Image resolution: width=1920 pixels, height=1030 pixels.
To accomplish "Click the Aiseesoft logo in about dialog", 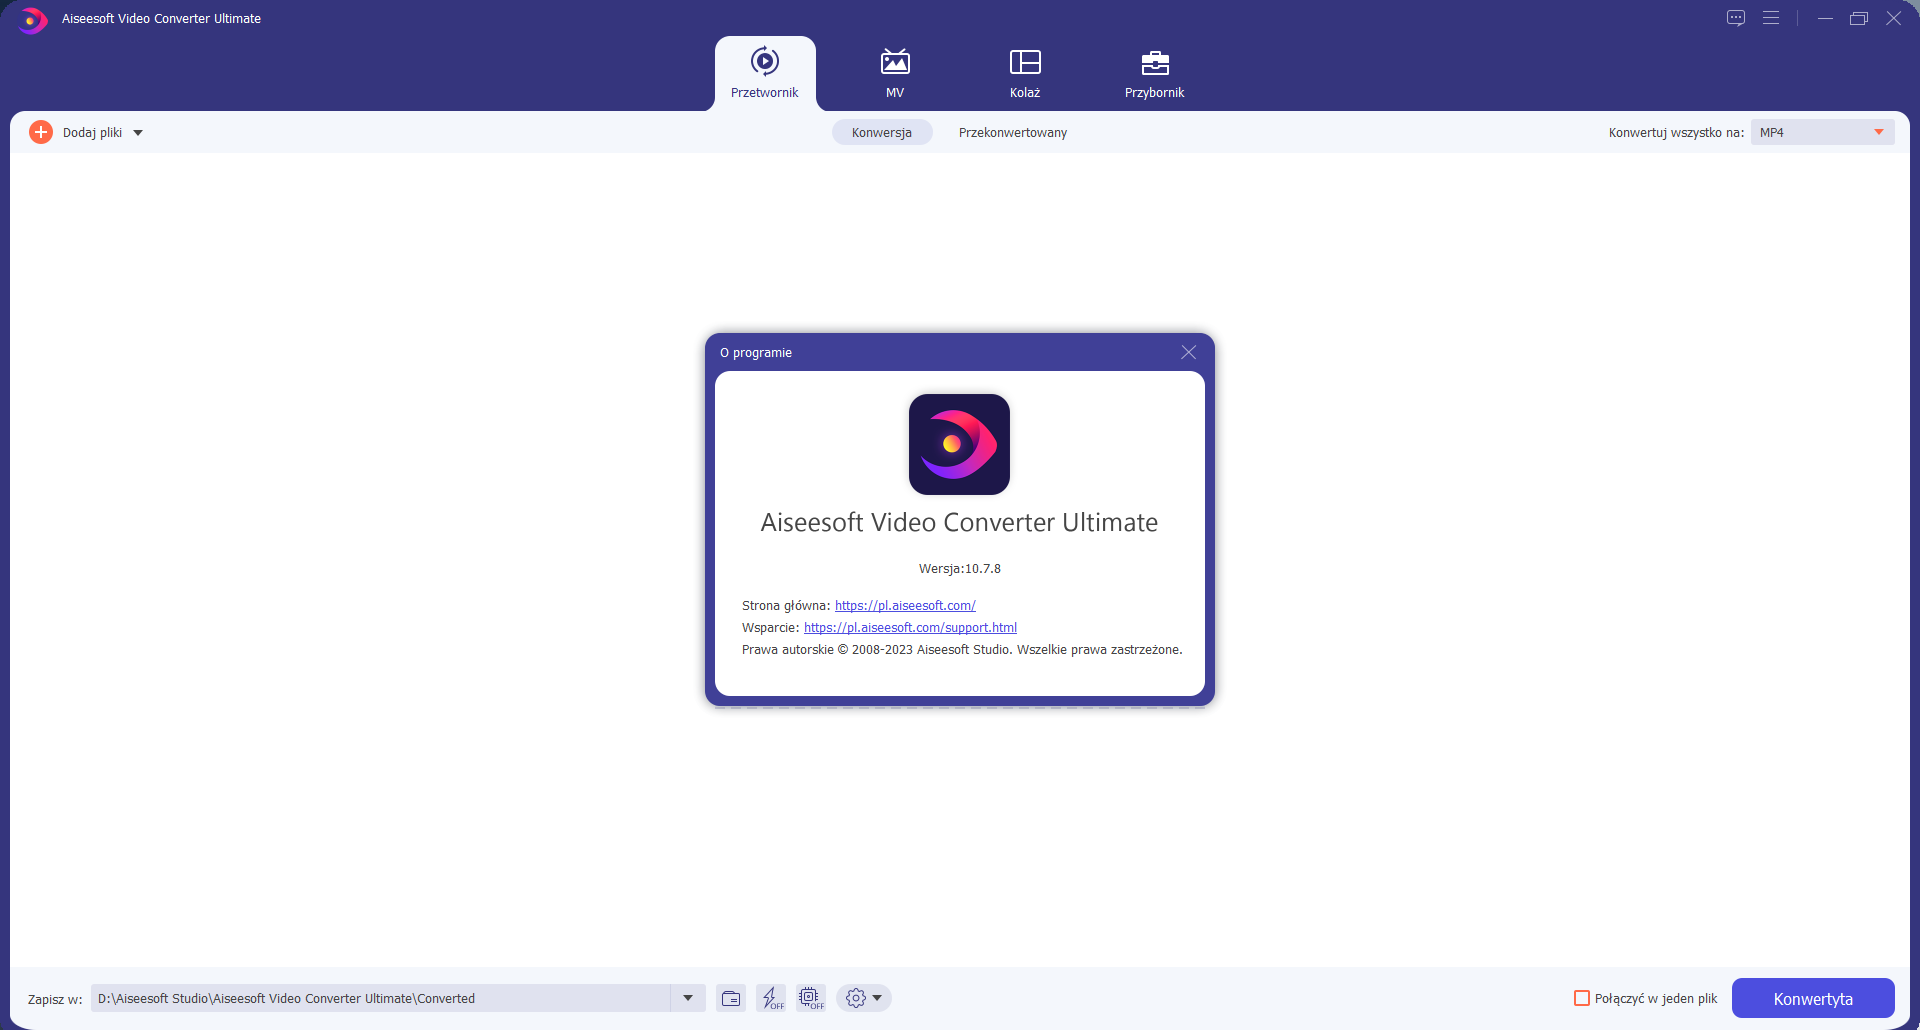I will click(x=959, y=444).
